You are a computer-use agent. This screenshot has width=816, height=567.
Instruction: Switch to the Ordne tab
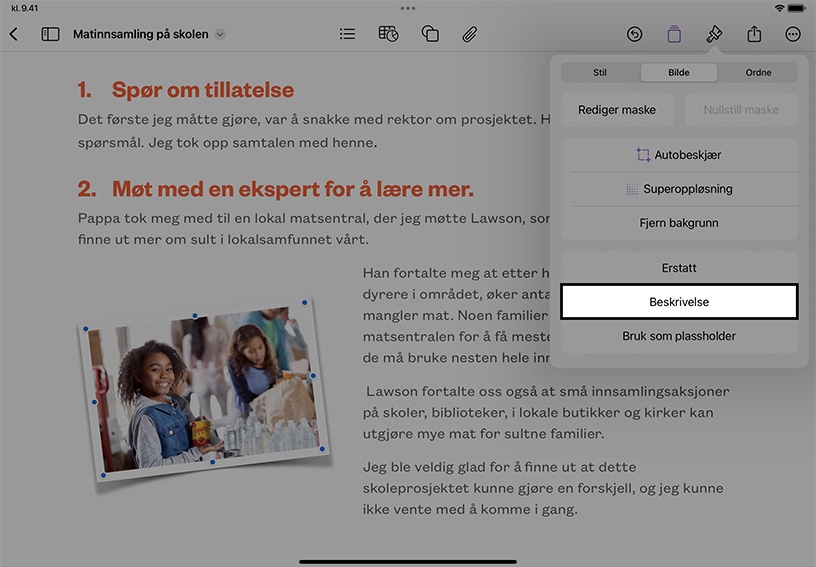(x=758, y=73)
